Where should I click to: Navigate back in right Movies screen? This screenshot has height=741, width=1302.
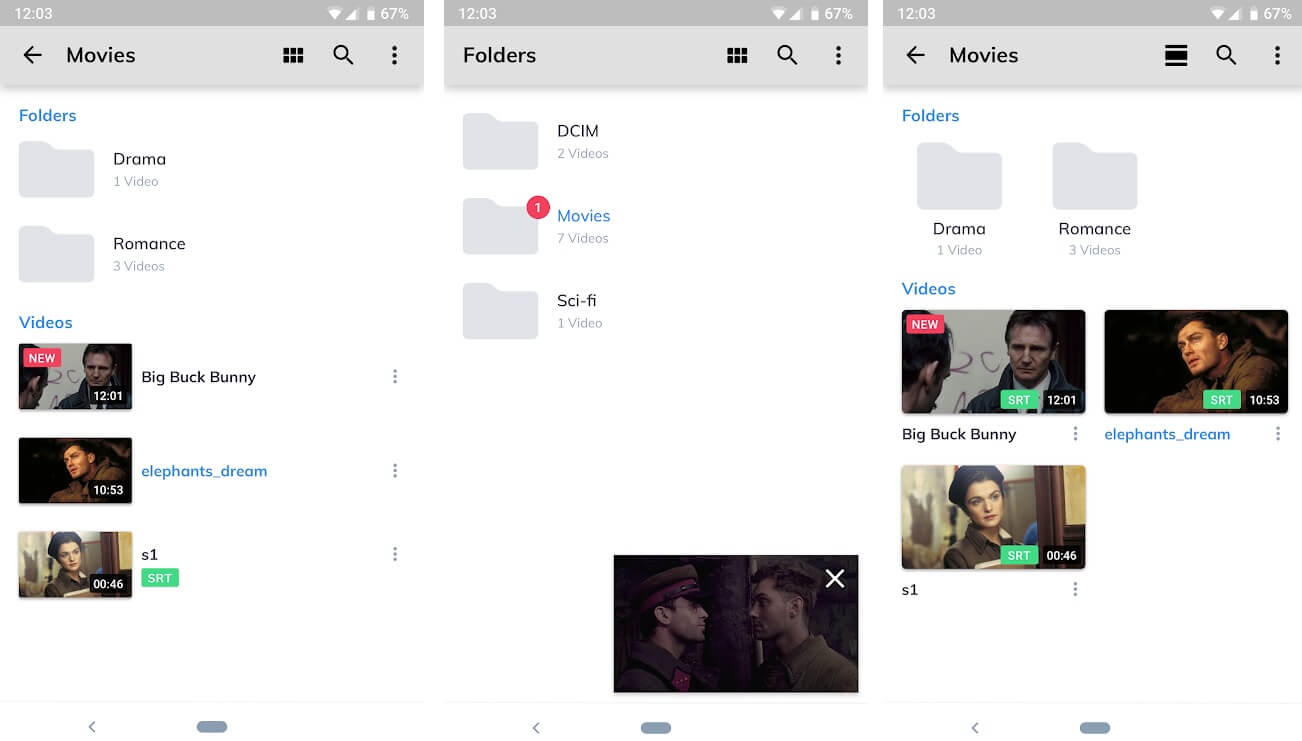(915, 55)
